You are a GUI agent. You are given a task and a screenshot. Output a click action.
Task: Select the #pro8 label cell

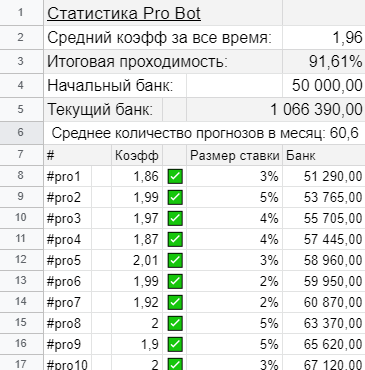pos(68,323)
